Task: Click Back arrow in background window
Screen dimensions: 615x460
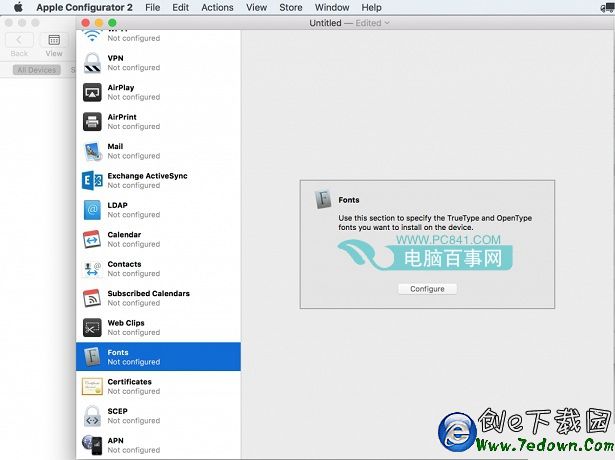Action: click(19, 40)
